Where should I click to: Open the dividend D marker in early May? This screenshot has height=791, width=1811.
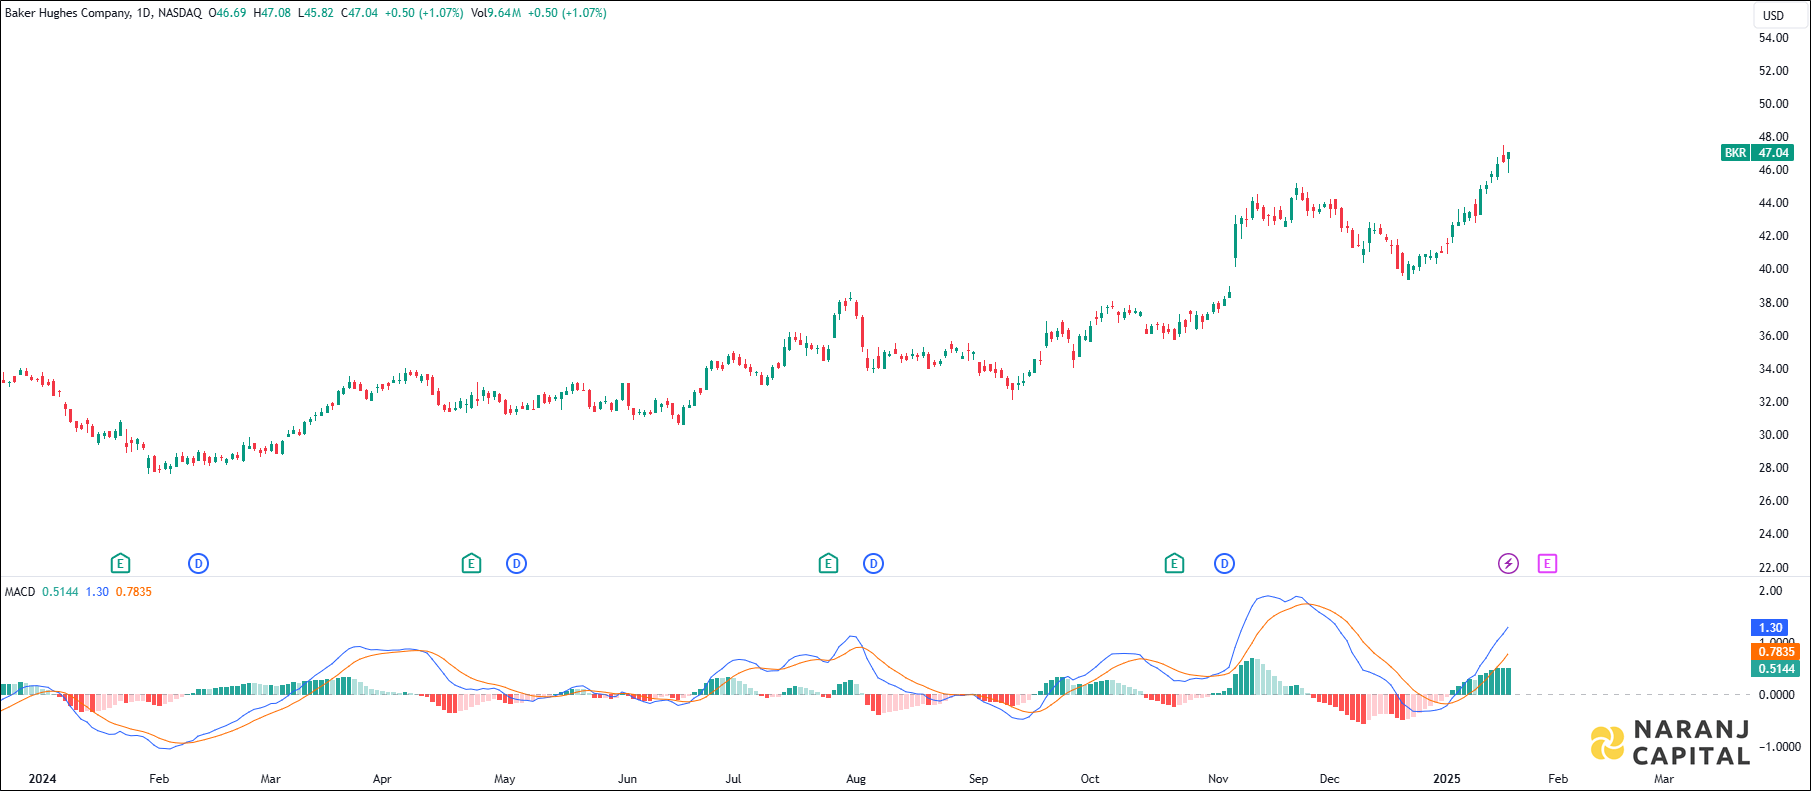[x=516, y=564]
